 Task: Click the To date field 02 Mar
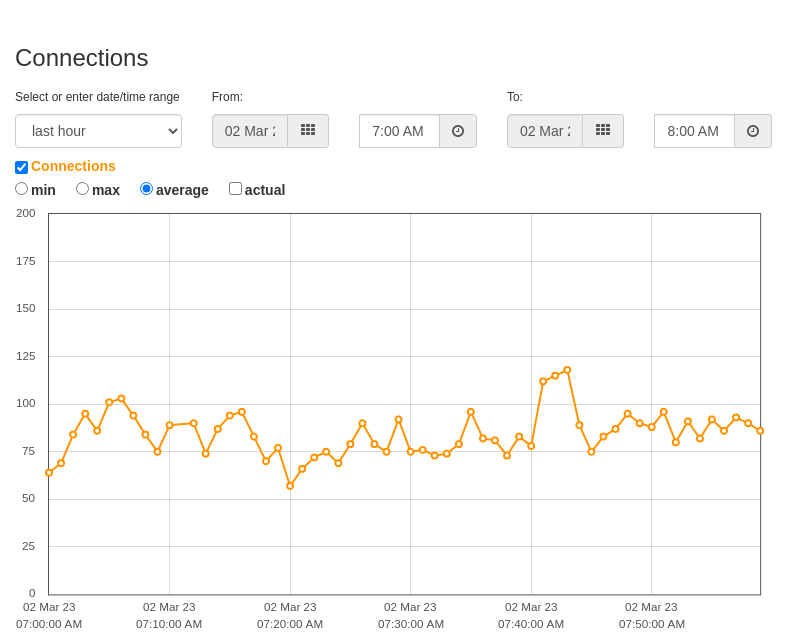point(545,131)
